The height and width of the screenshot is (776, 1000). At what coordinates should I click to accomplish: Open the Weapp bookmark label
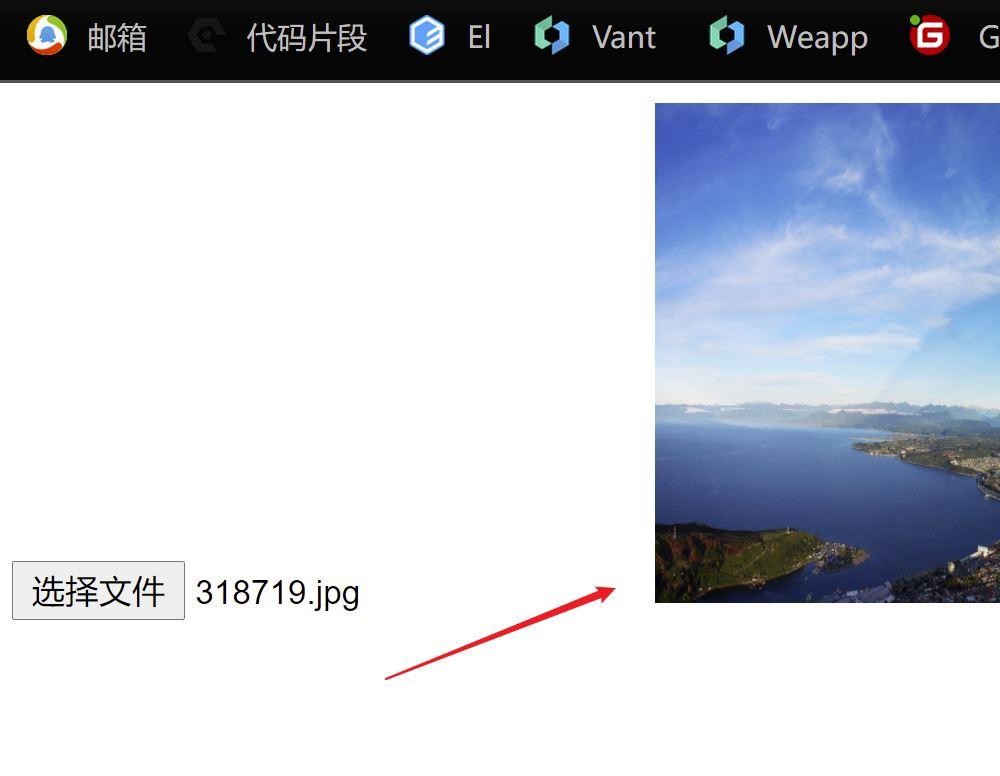point(818,38)
